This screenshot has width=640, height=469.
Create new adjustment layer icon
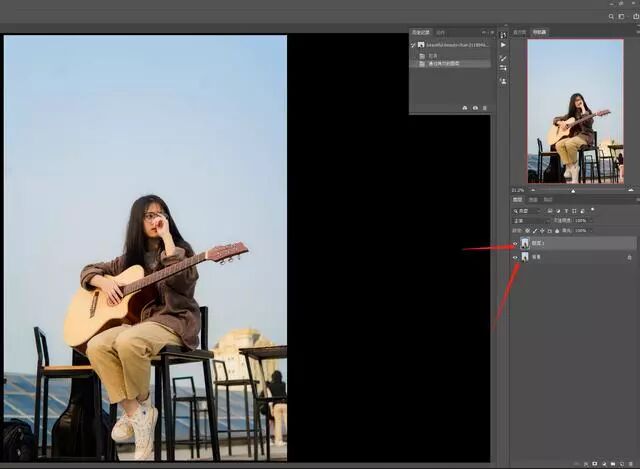pyautogui.click(x=604, y=464)
